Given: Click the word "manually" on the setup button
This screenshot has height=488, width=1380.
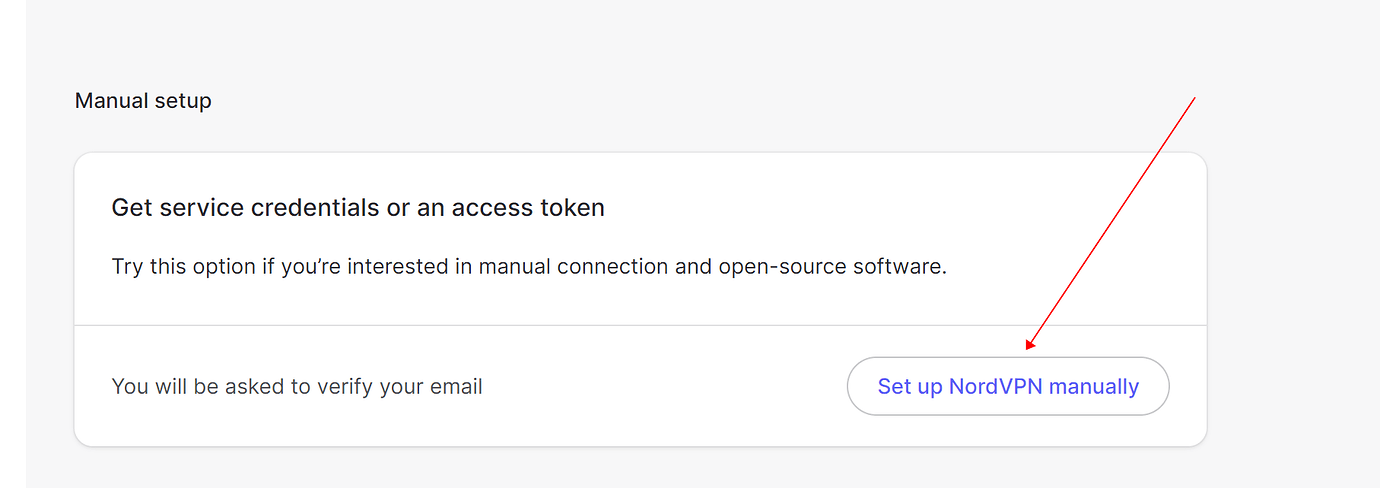Looking at the screenshot, I should 1094,386.
